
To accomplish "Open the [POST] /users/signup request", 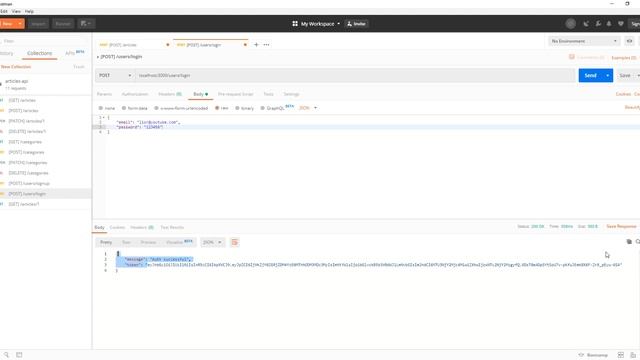I will coord(29,184).
